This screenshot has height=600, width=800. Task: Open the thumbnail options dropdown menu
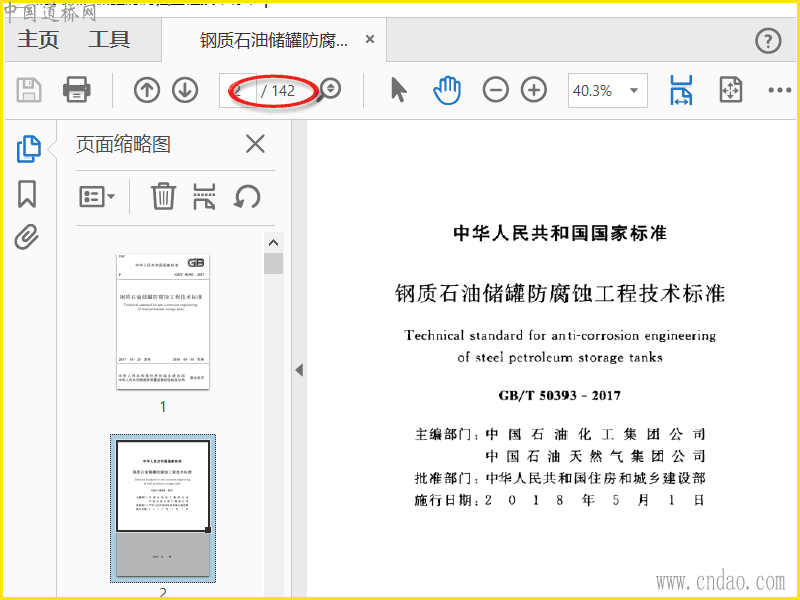97,196
